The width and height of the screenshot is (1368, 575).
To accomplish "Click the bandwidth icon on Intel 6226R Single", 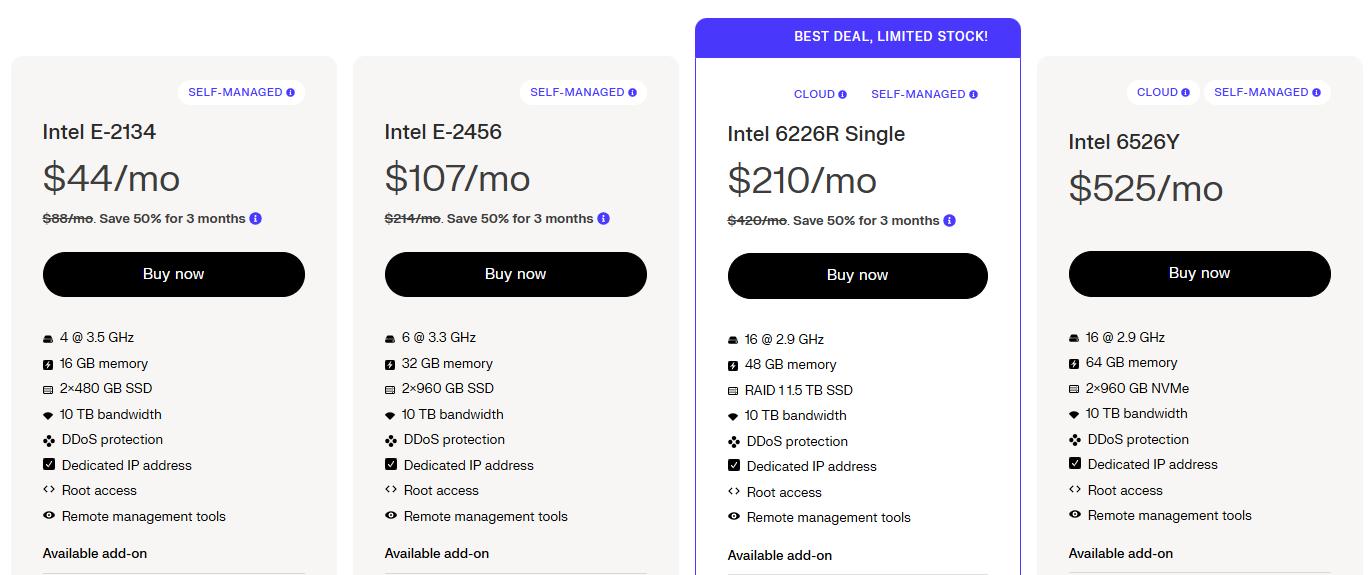I will [x=734, y=416].
